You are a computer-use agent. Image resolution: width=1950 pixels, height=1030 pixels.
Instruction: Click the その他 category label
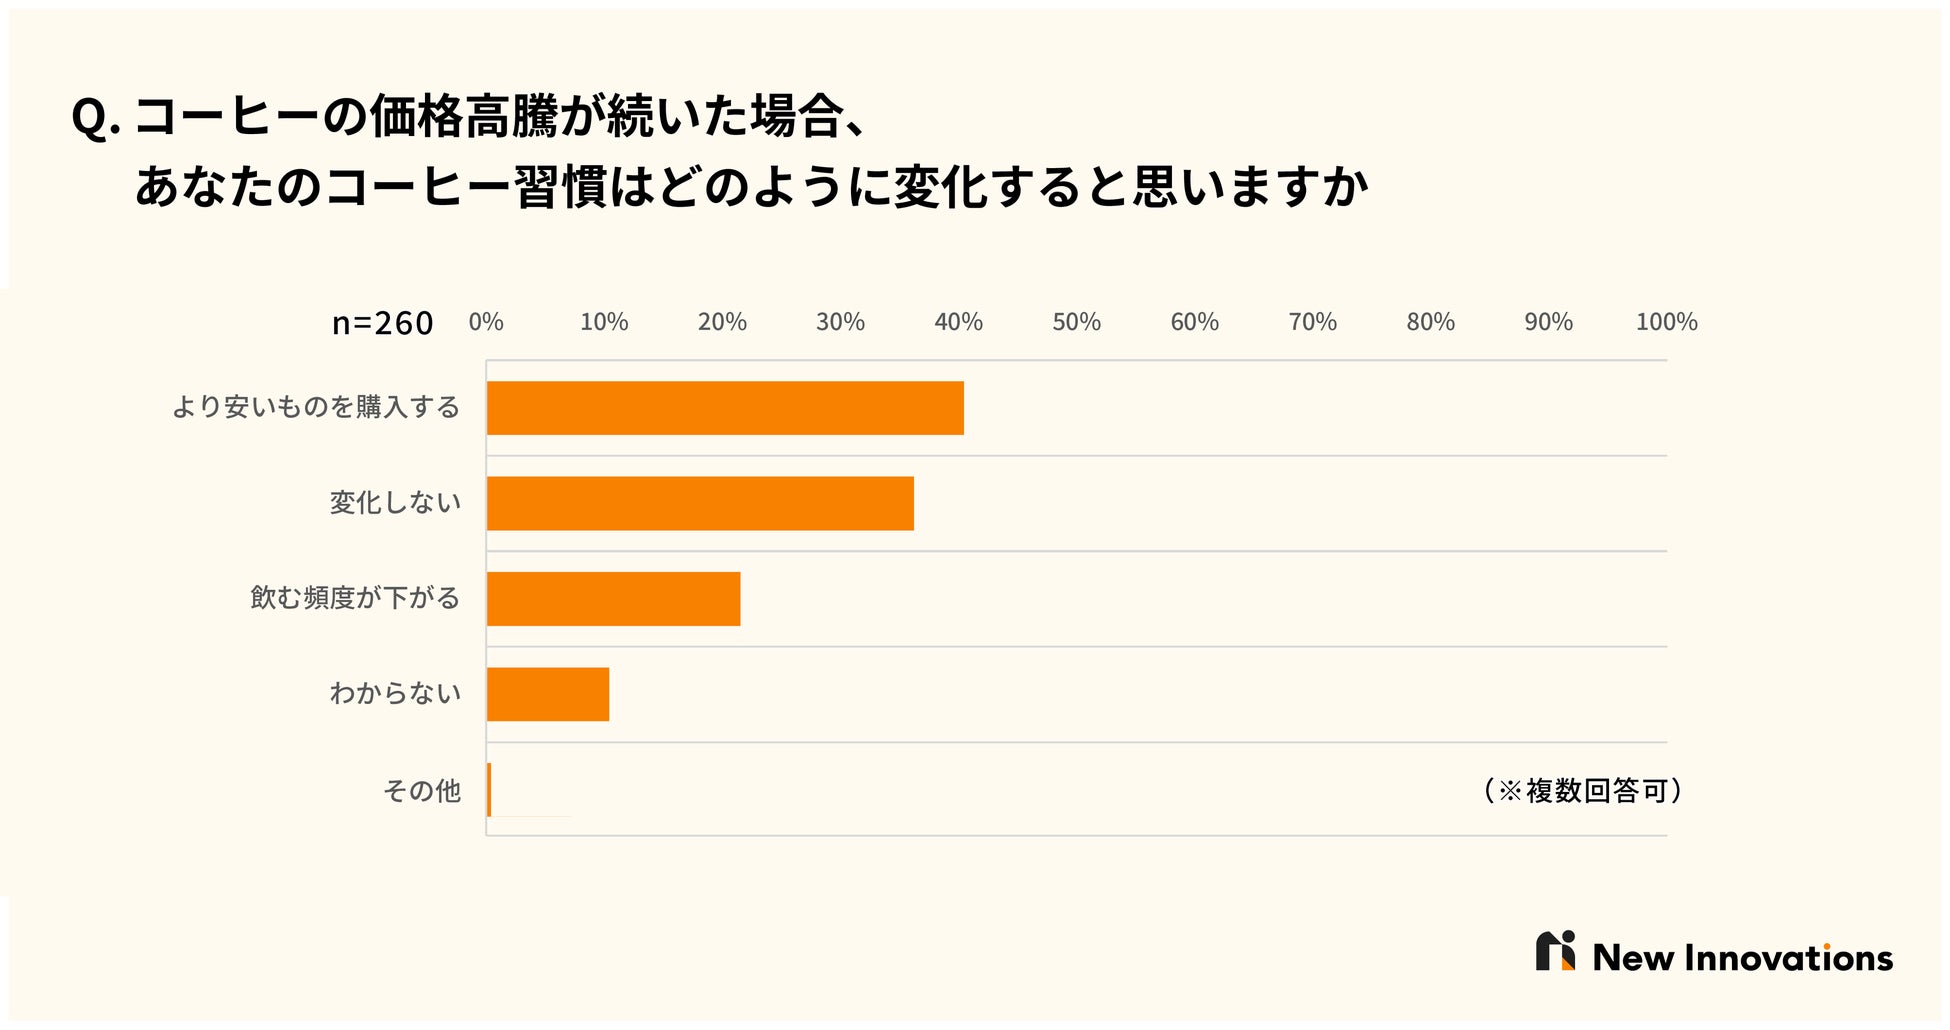[x=421, y=791]
